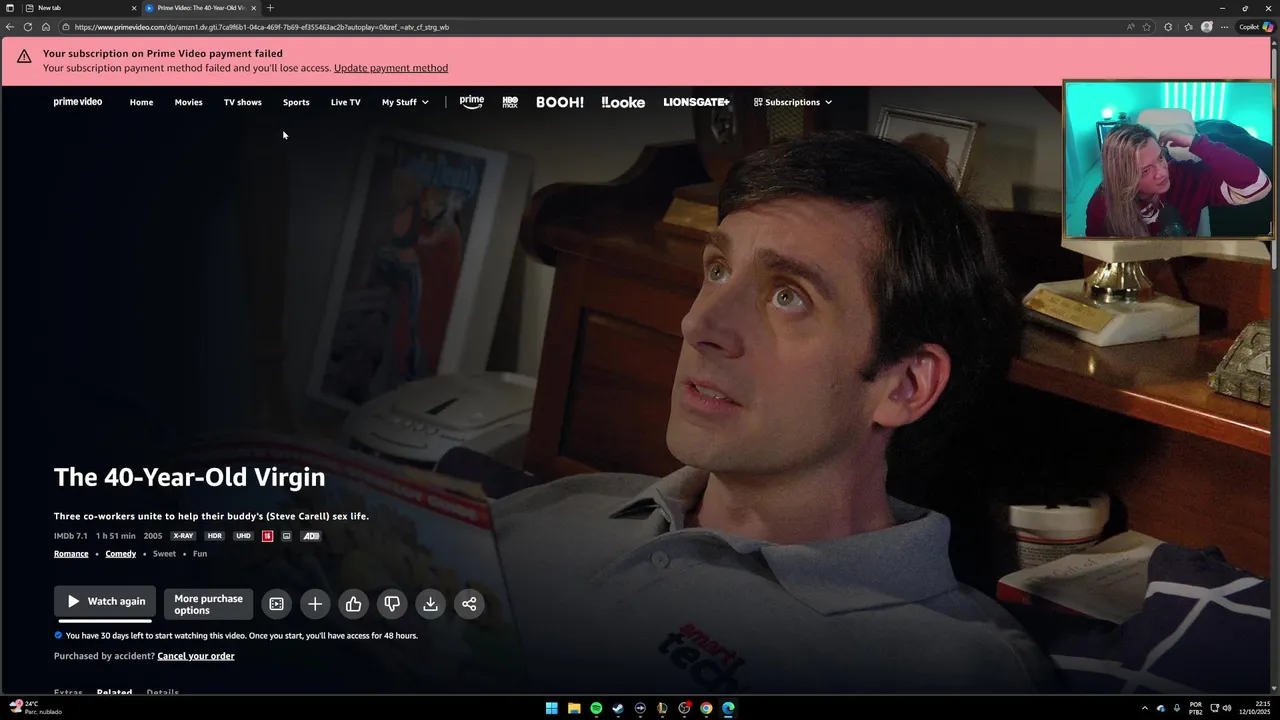Click browser Home button
The width and height of the screenshot is (1280, 720).
(46, 27)
